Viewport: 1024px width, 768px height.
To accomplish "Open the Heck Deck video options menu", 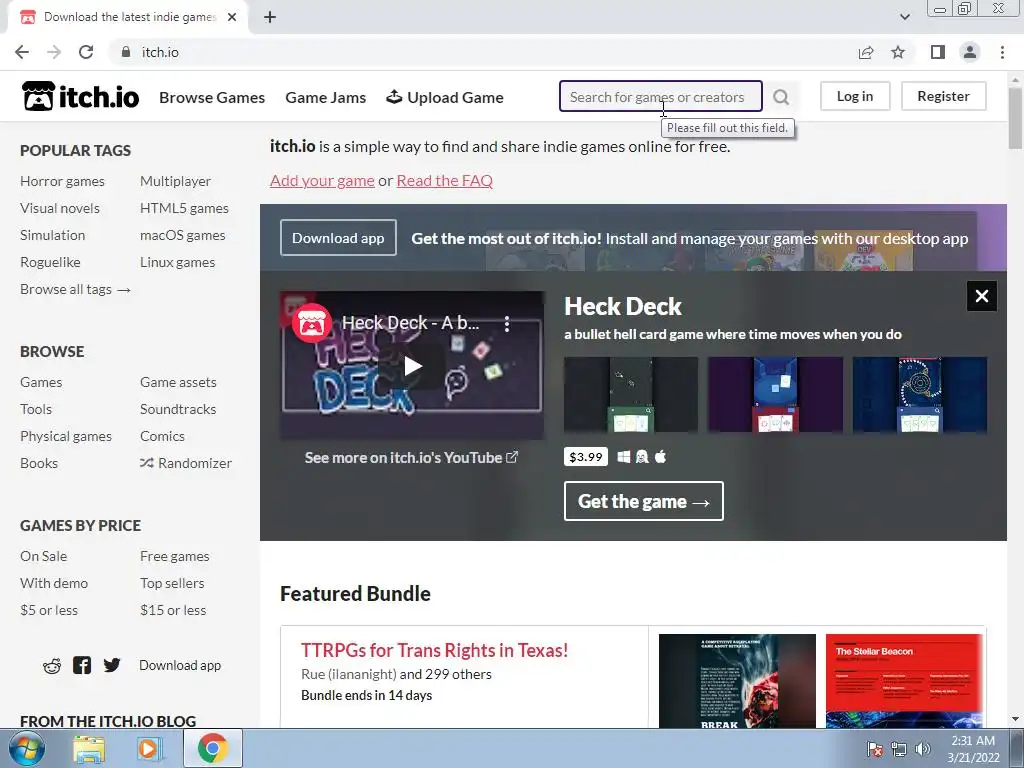I will pyautogui.click(x=507, y=323).
